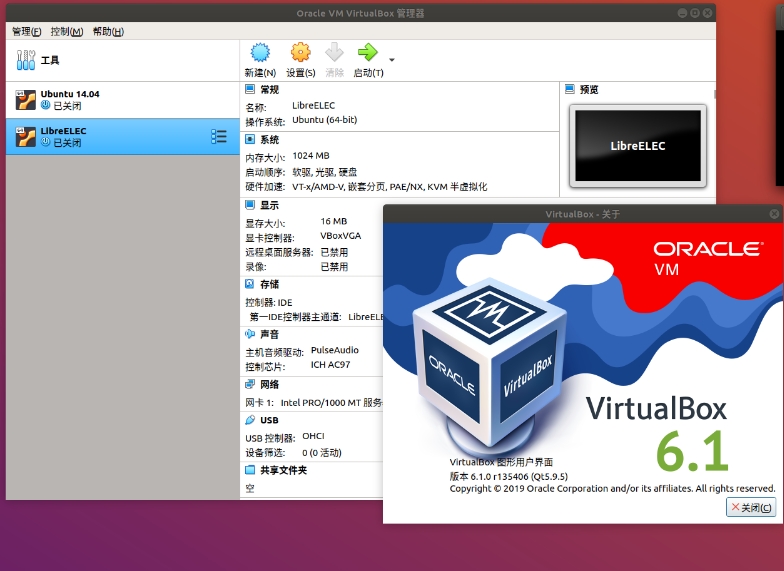784x571 pixels.
Task: Click the 存储 storage section icon
Action: coord(250,284)
